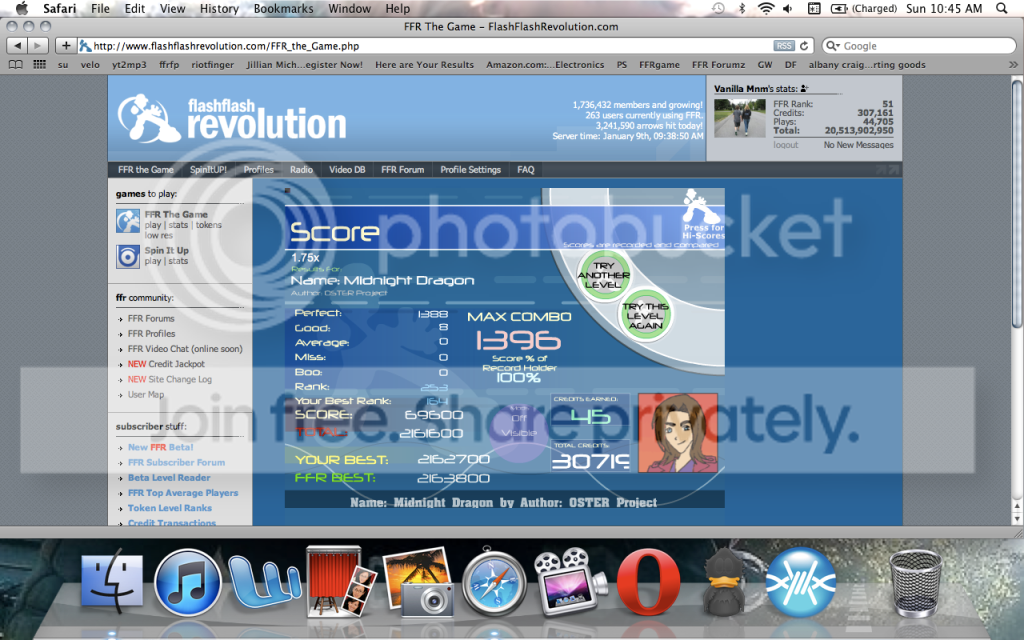
Task: Click the RSS button in address bar
Action: (x=785, y=46)
